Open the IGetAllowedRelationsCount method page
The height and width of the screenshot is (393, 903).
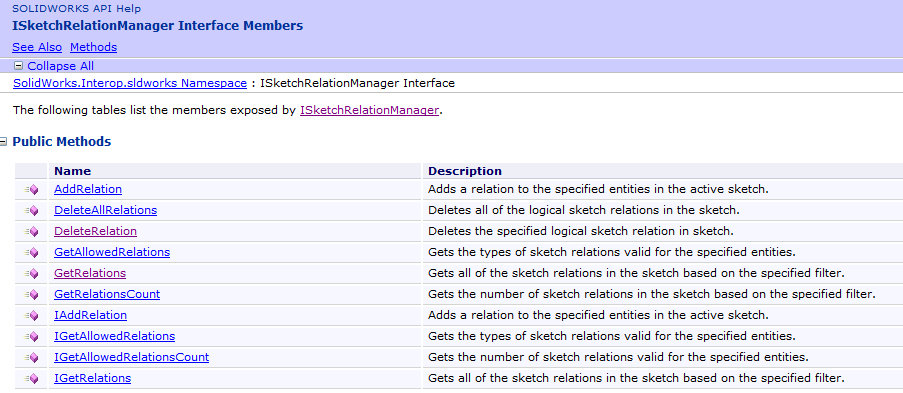[x=131, y=357]
